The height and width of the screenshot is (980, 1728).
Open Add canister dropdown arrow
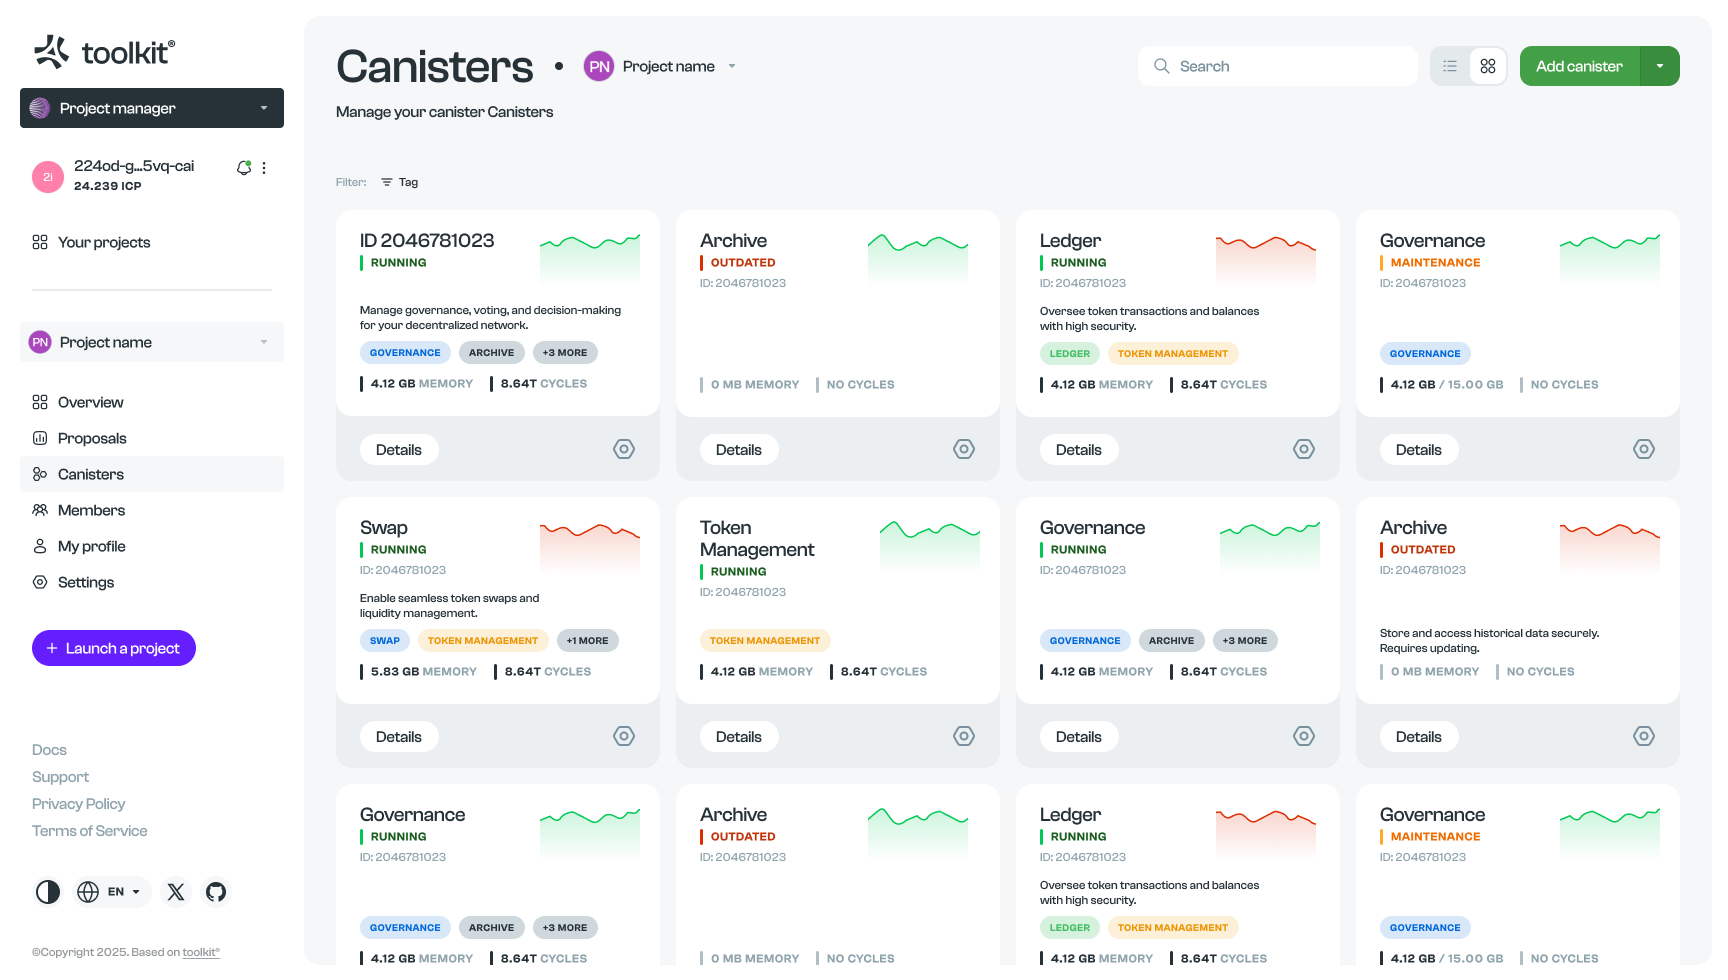click(x=1660, y=66)
